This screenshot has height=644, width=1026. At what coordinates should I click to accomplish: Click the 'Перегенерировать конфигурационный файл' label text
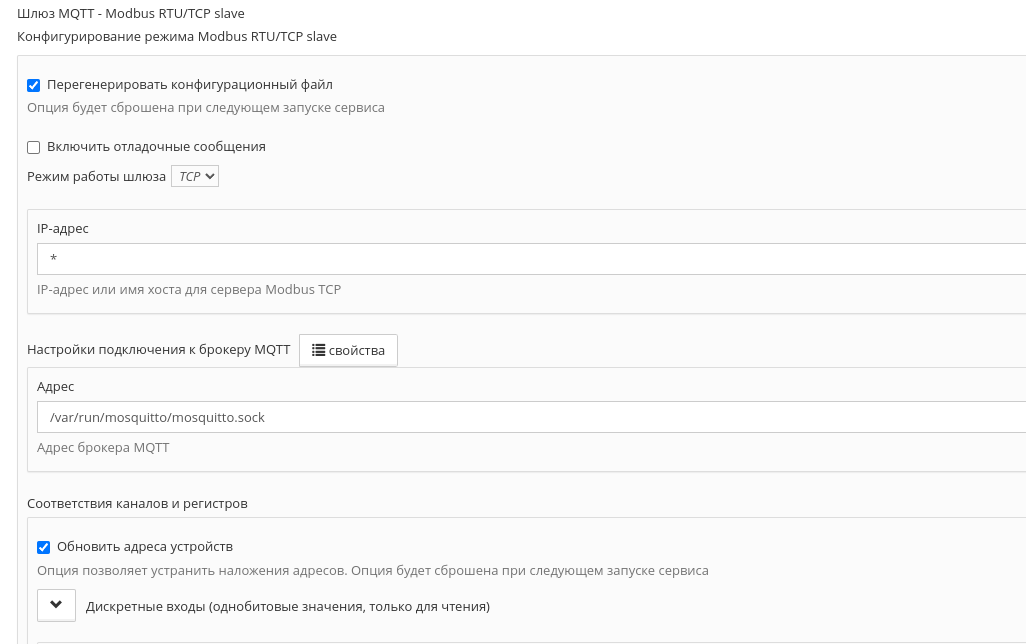click(190, 85)
